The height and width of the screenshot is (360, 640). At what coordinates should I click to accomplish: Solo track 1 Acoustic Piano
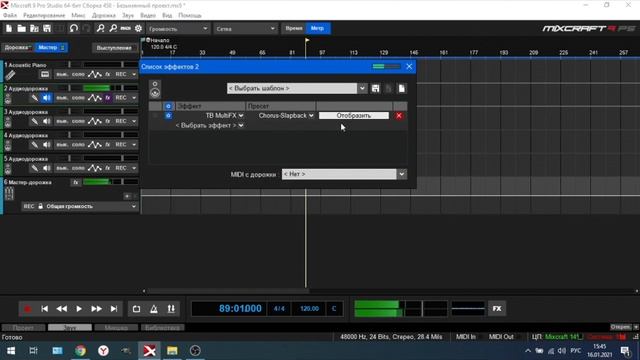point(78,74)
